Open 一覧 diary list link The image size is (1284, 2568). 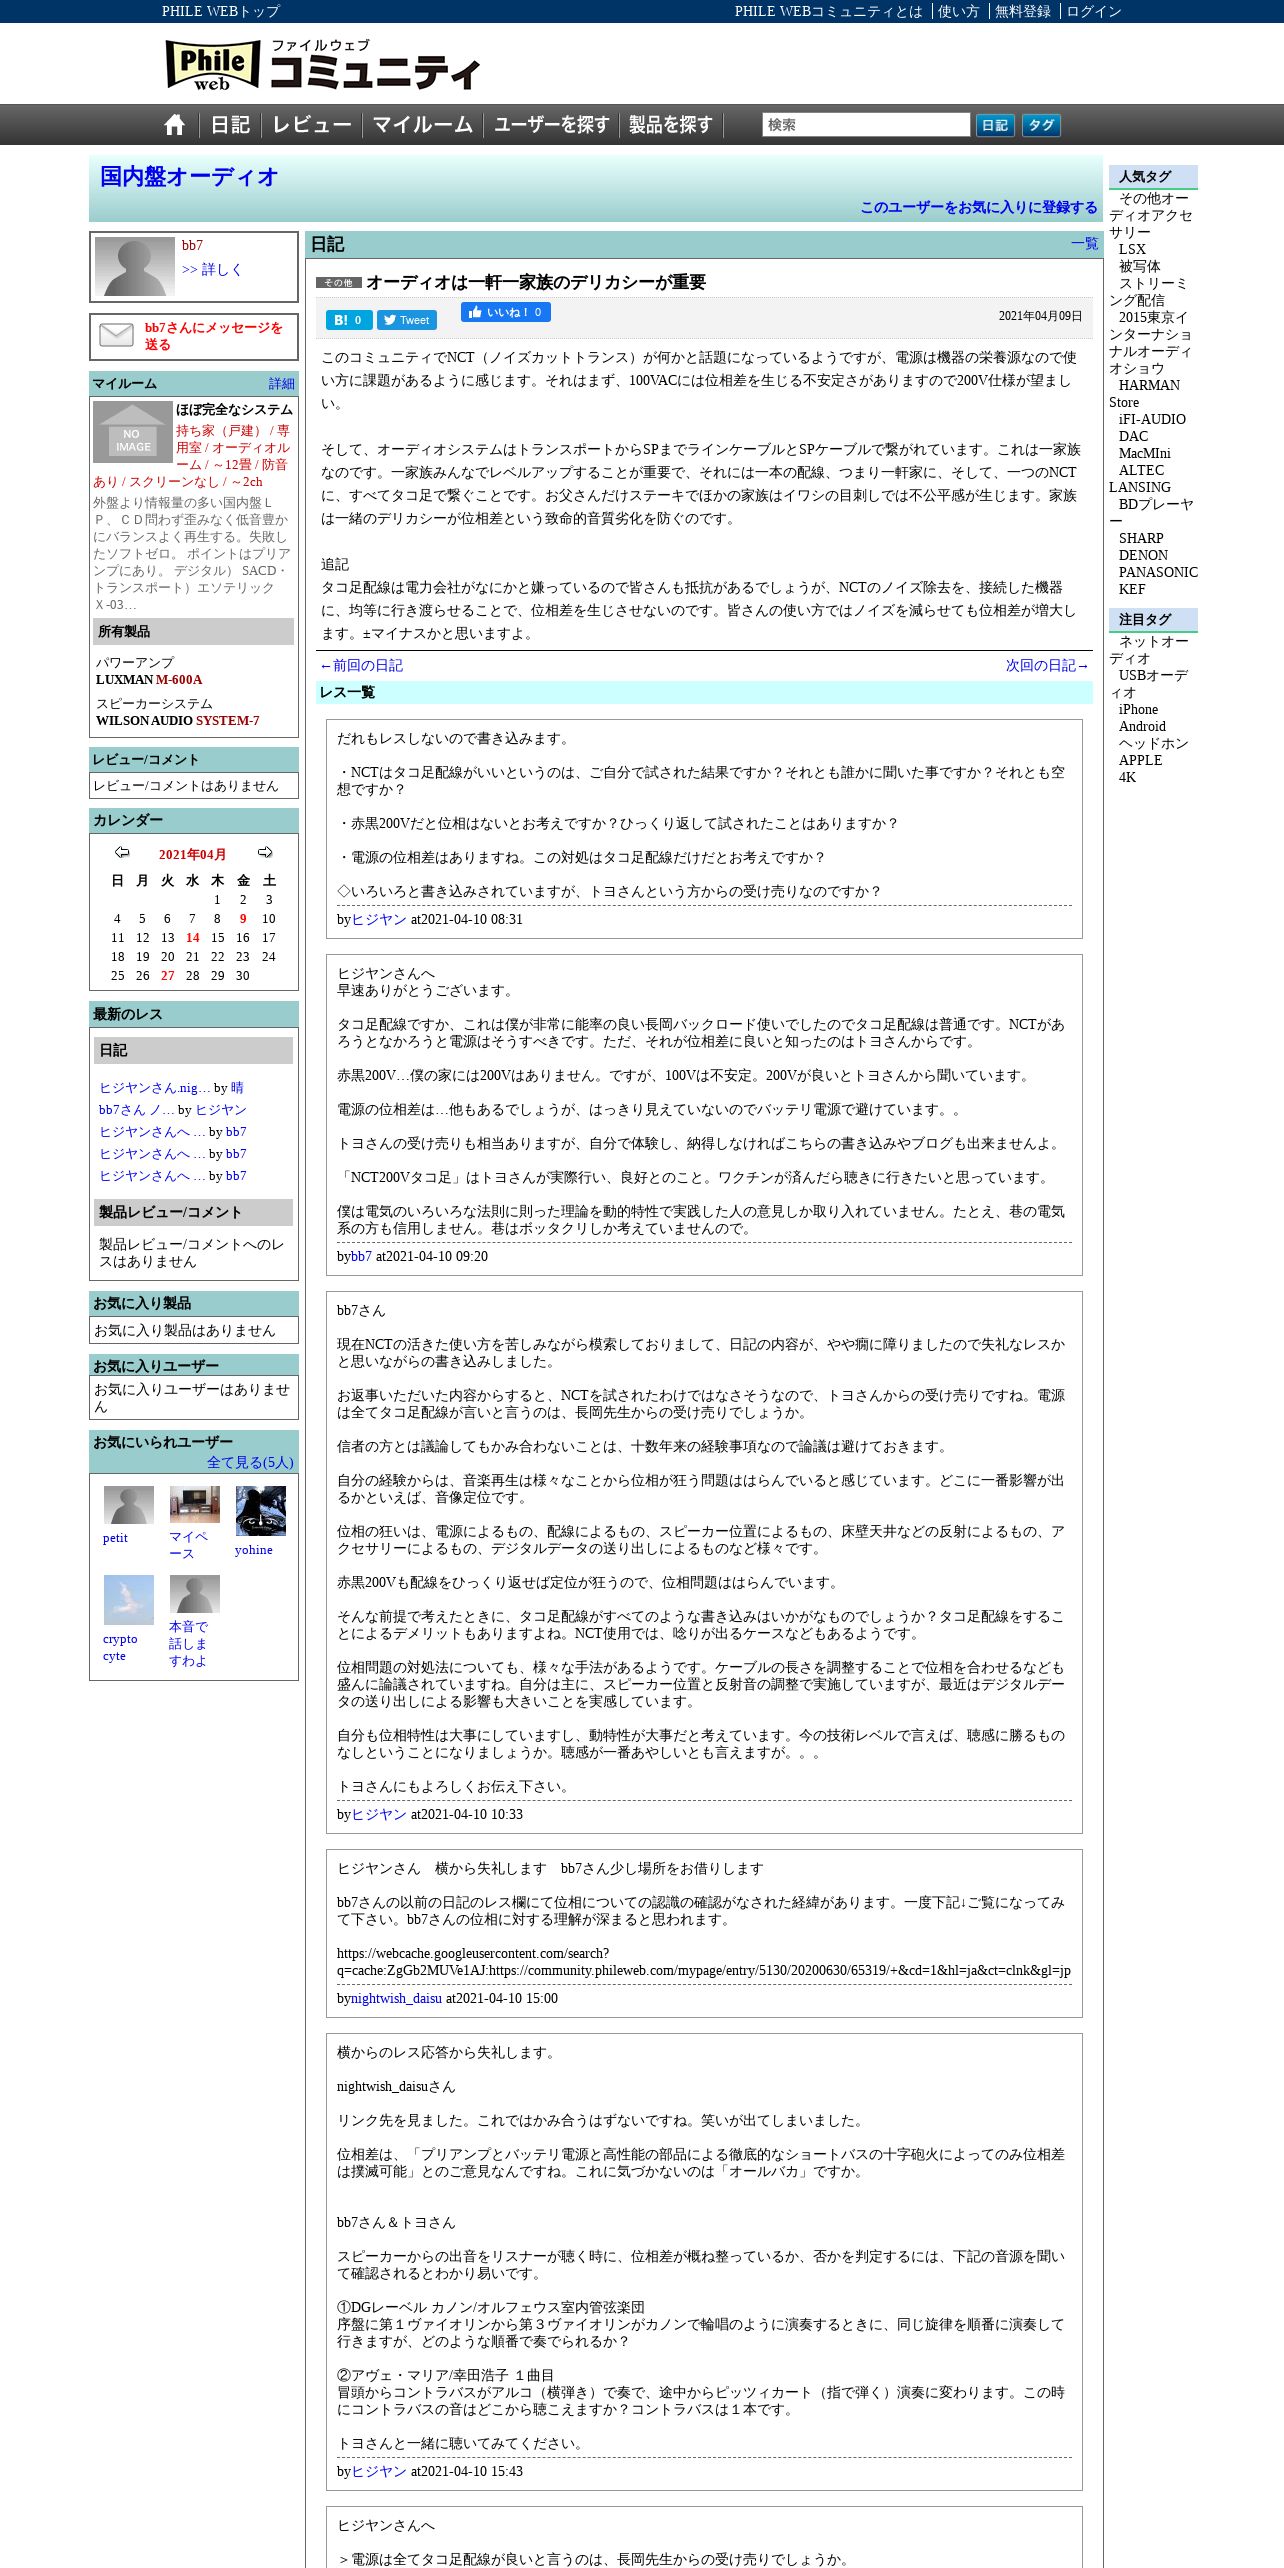click(1084, 244)
